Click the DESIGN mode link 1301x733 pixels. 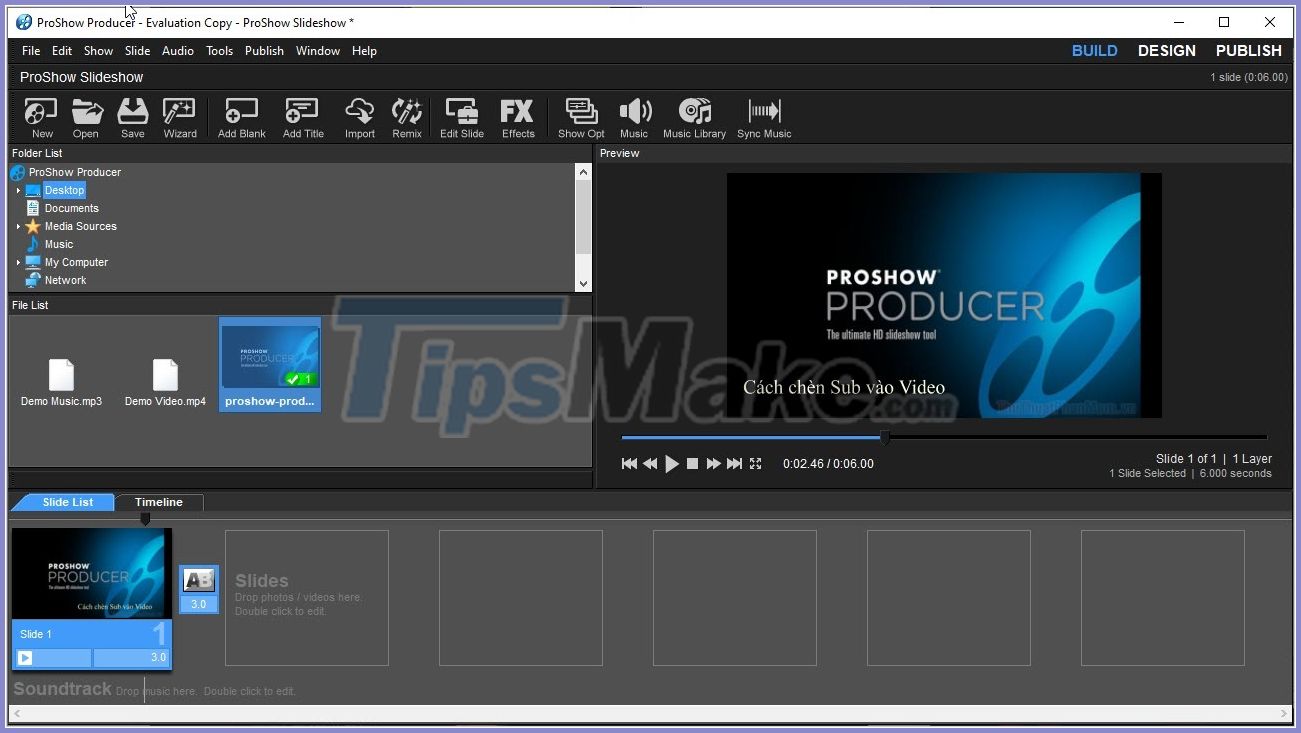(x=1166, y=50)
